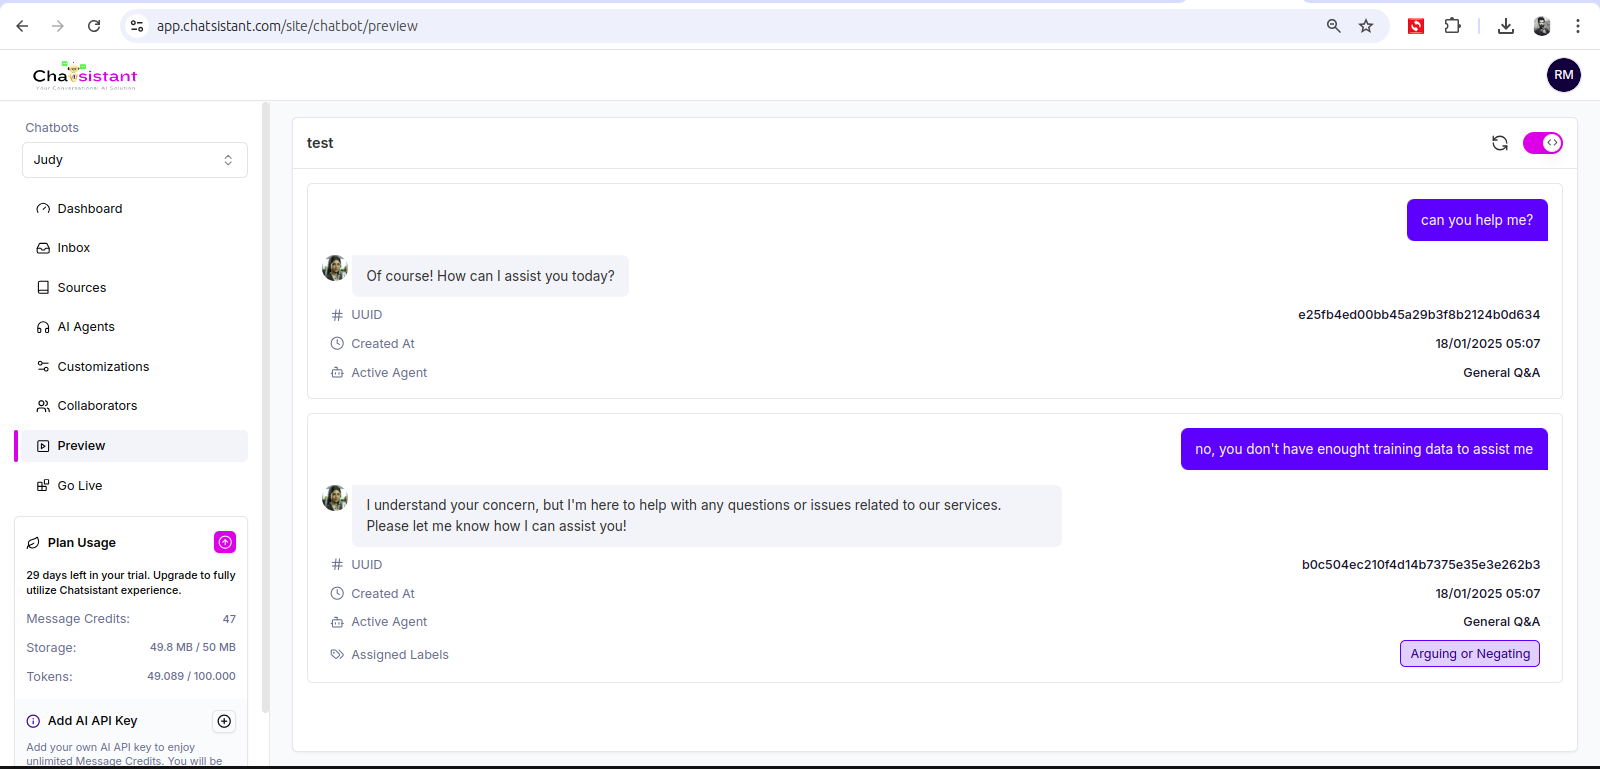Toggle the purple debug switch in test header
This screenshot has height=769, width=1600.
pos(1543,143)
